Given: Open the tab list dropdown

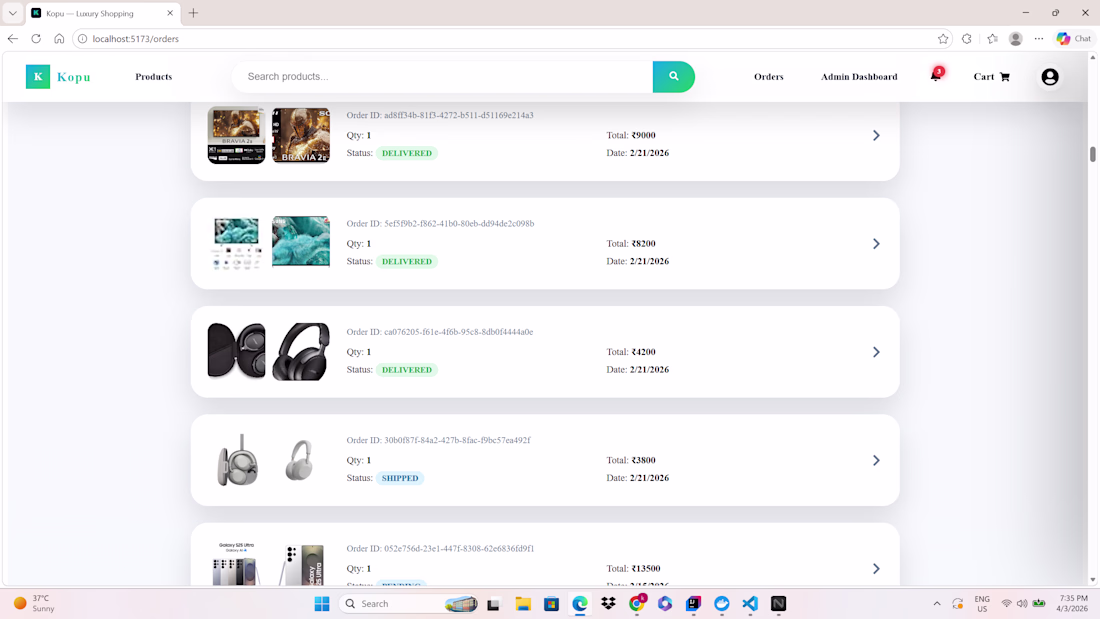Looking at the screenshot, I should pyautogui.click(x=13, y=13).
